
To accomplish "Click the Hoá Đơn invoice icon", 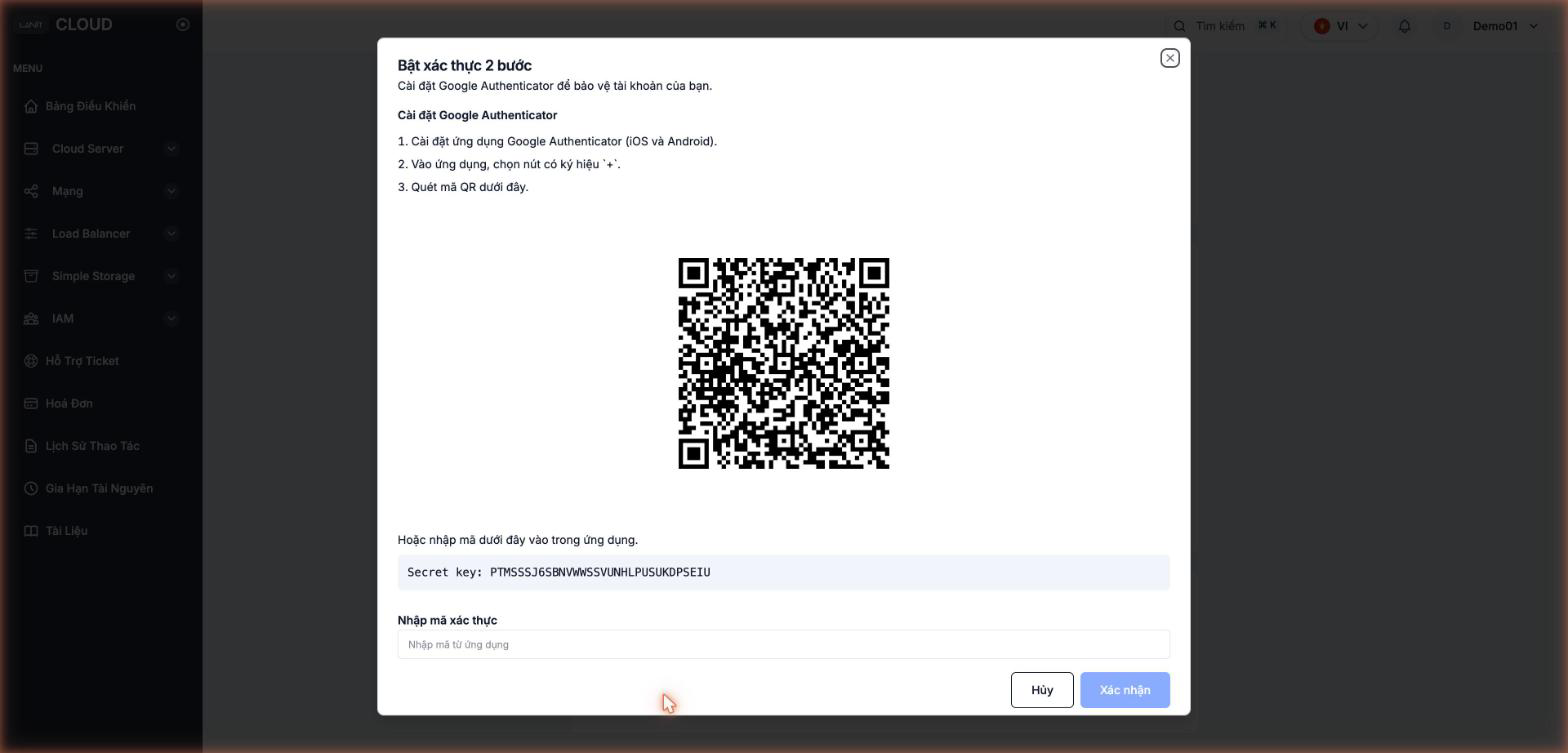I will click(x=31, y=404).
